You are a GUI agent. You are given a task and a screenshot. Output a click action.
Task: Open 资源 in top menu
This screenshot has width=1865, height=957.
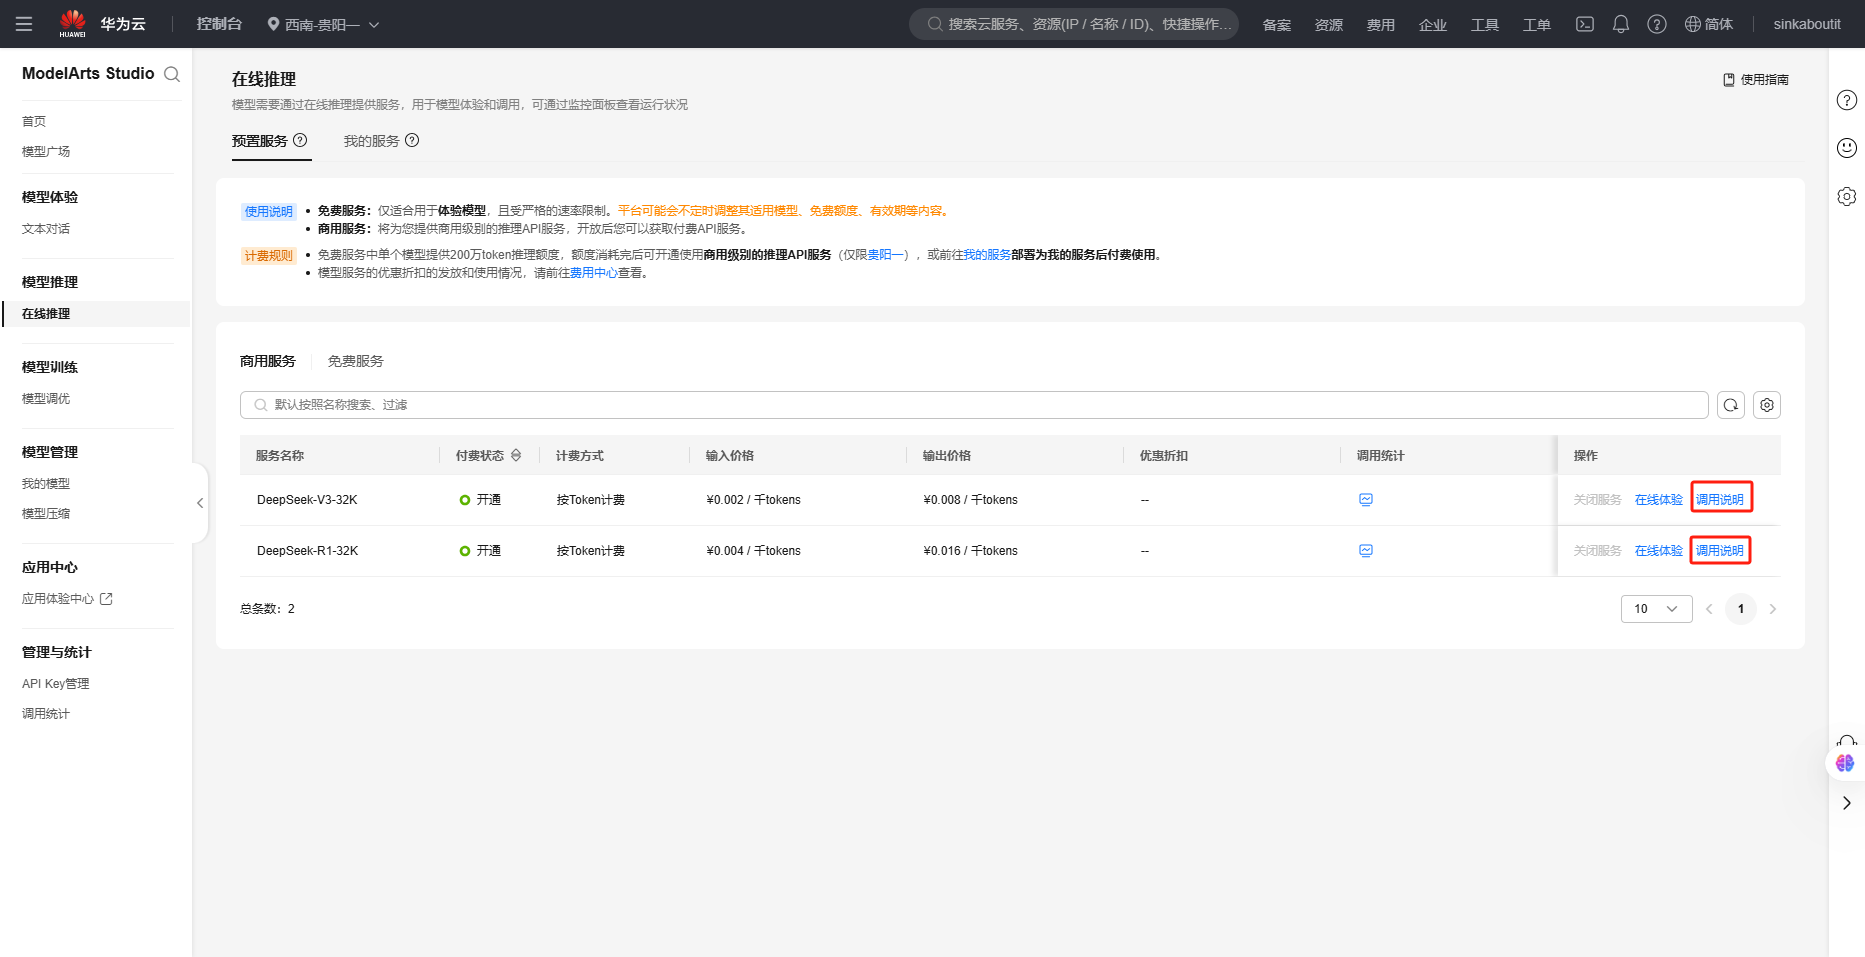[x=1329, y=25]
